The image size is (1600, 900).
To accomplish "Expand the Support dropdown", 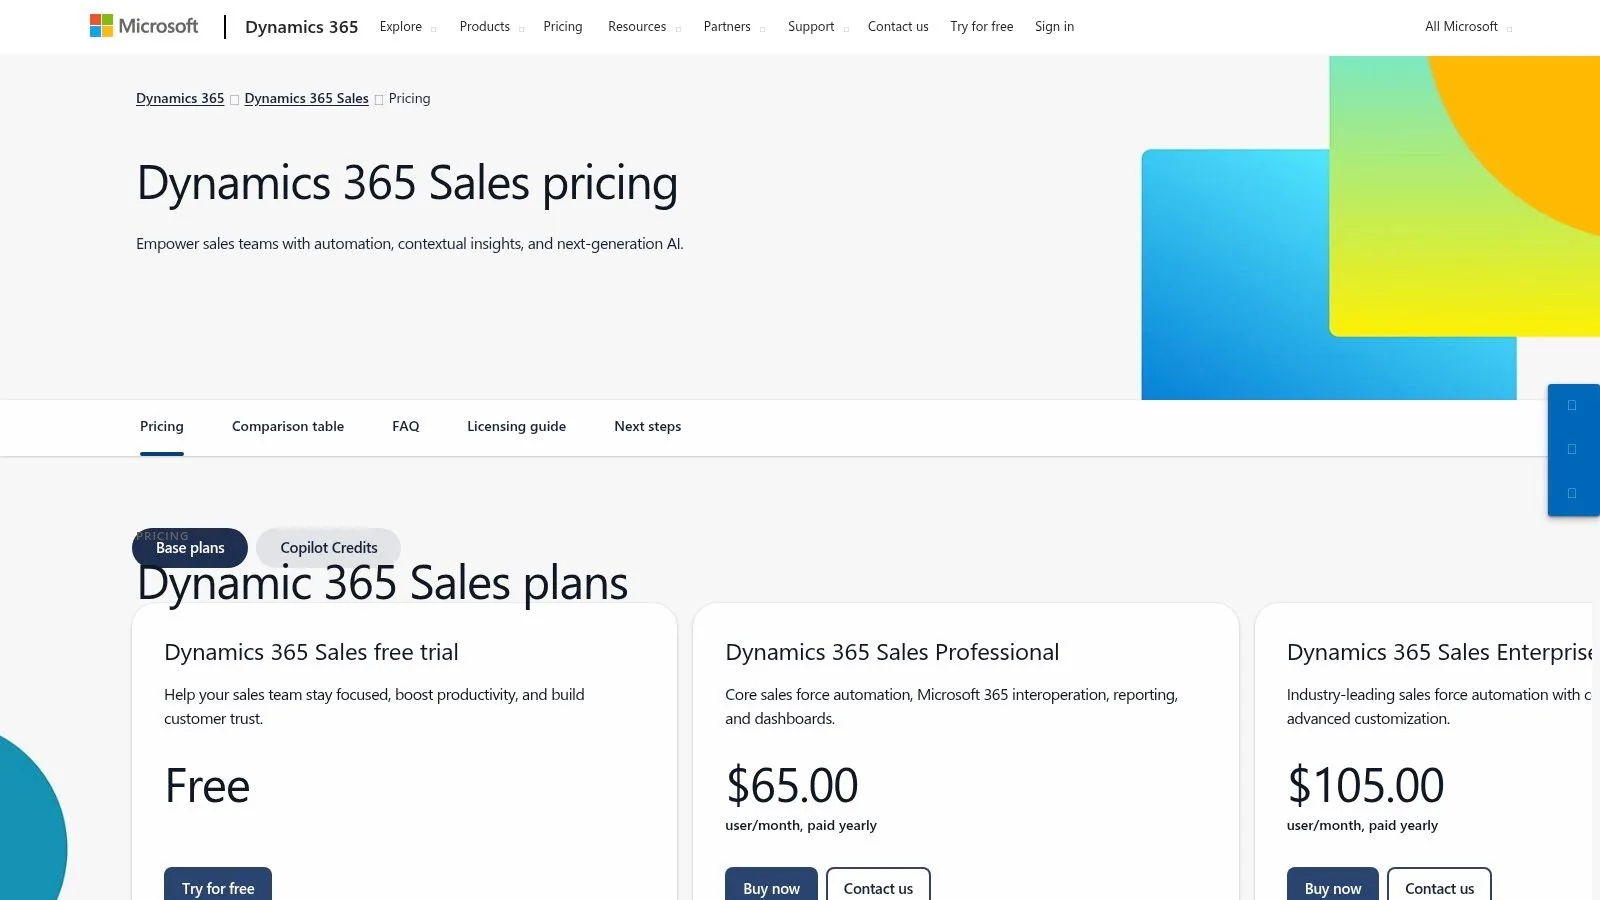I will click(818, 27).
